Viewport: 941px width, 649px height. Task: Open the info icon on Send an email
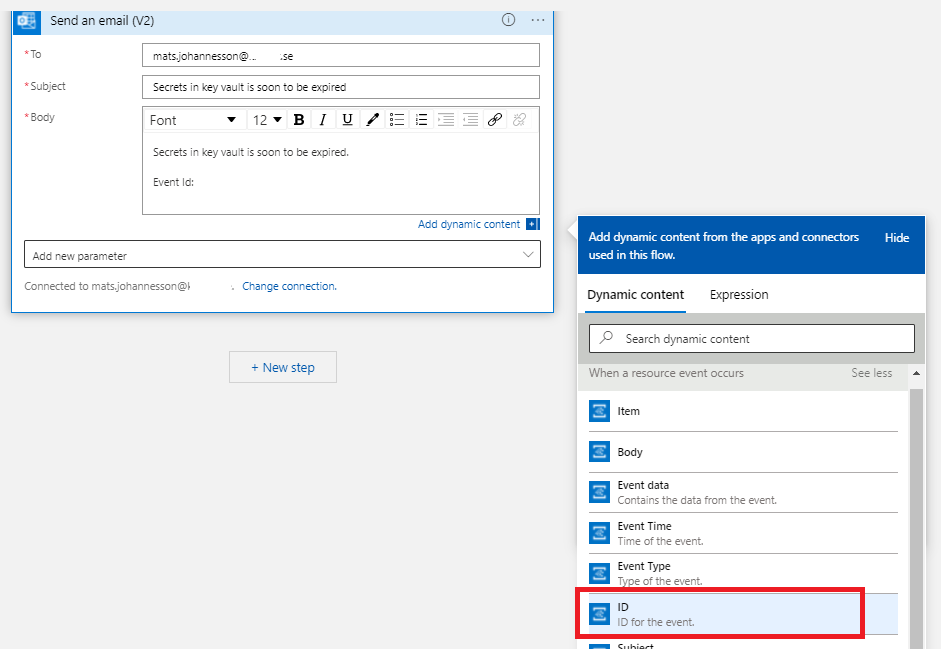[x=508, y=20]
